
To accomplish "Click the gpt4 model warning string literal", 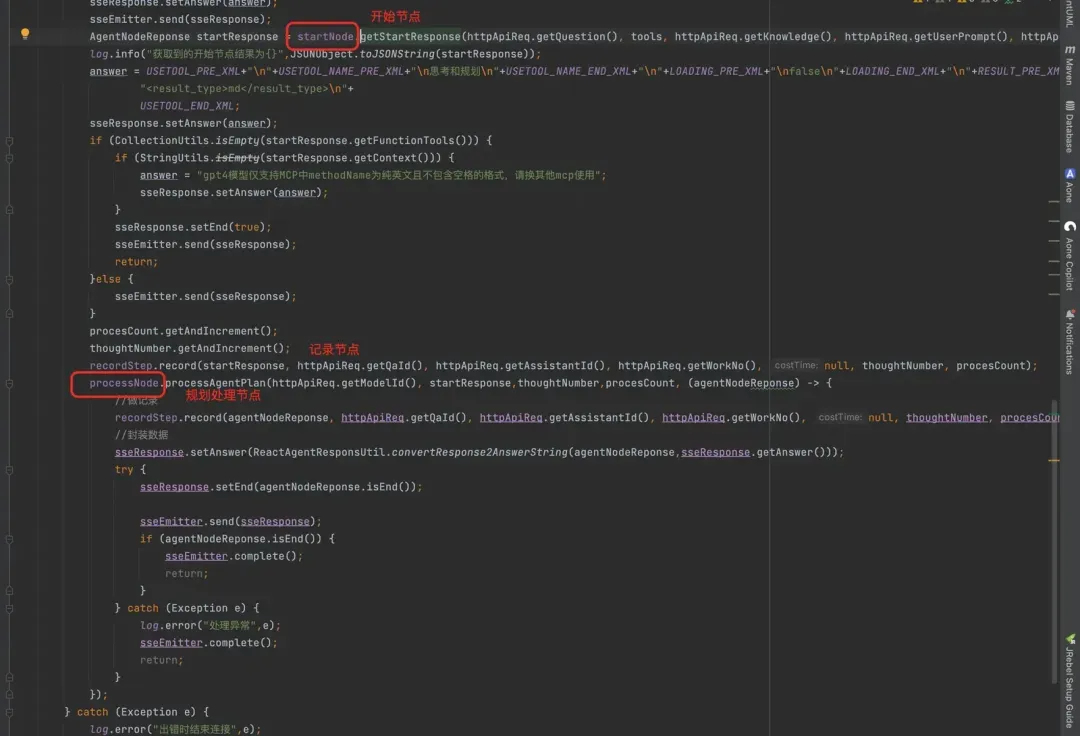I will [x=398, y=176].
